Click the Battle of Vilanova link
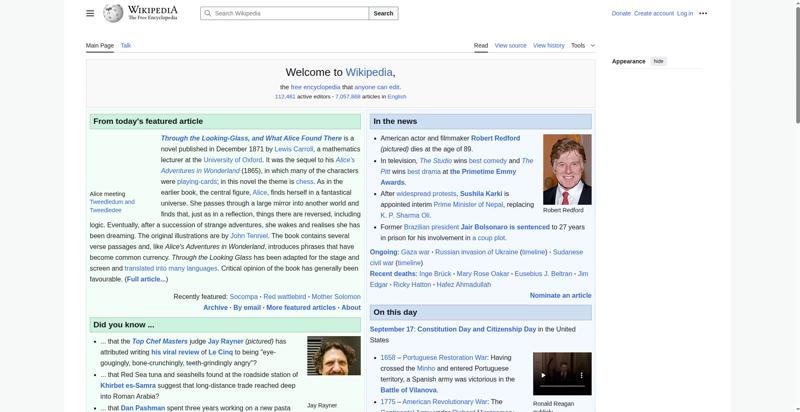800x412 pixels. (409, 390)
